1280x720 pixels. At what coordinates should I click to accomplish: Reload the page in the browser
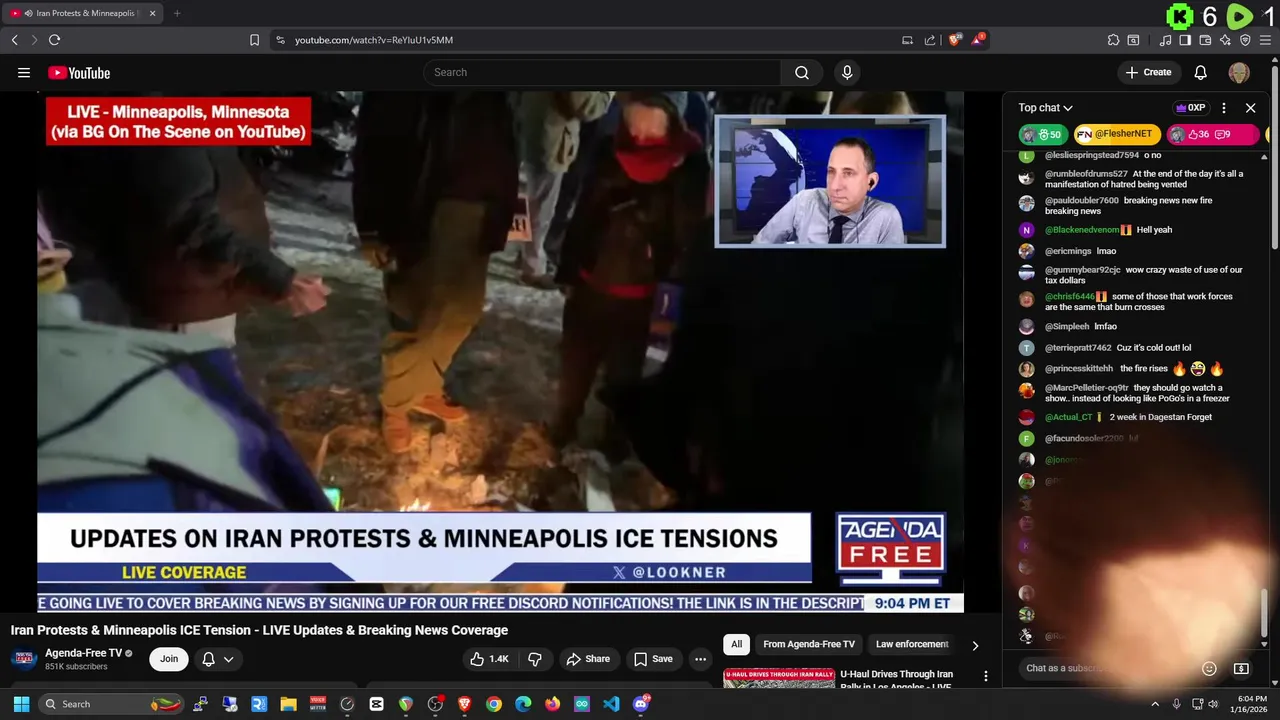tap(54, 40)
